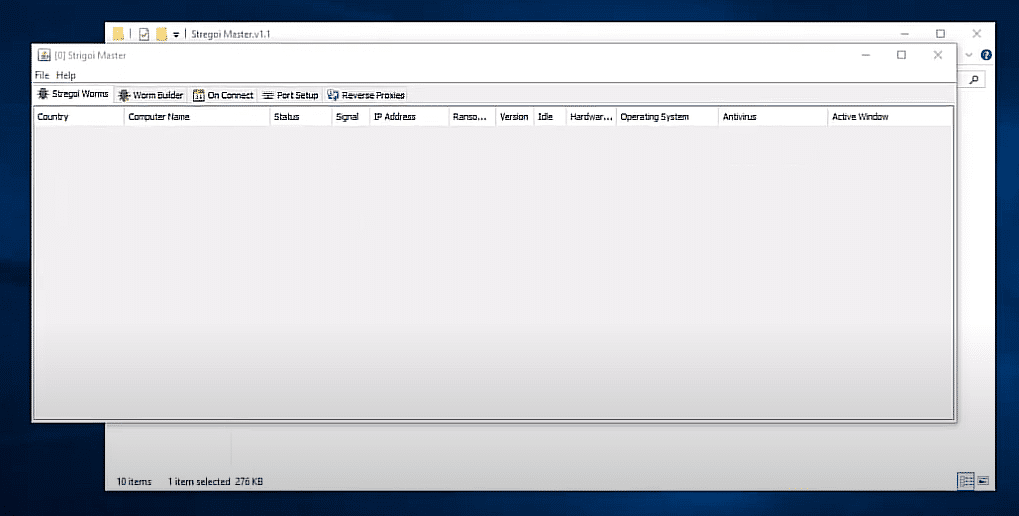Image resolution: width=1019 pixels, height=516 pixels.
Task: Go to the Port Setup tab
Action: click(x=290, y=96)
